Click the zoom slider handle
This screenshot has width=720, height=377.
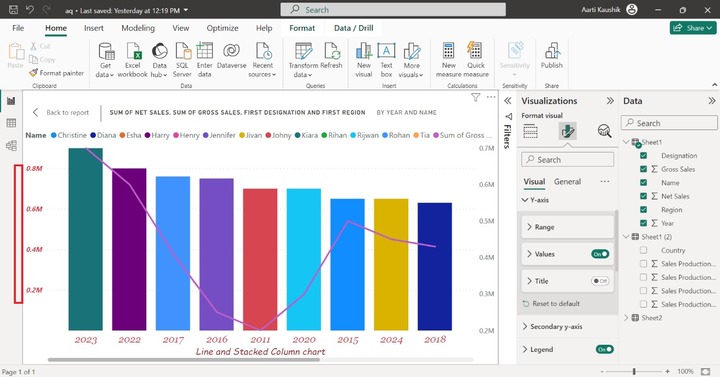tap(634, 371)
